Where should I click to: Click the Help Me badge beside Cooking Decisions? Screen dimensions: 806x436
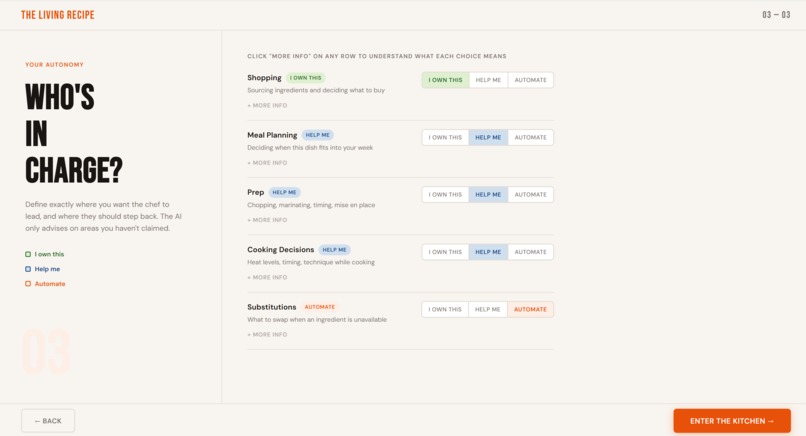pos(334,249)
